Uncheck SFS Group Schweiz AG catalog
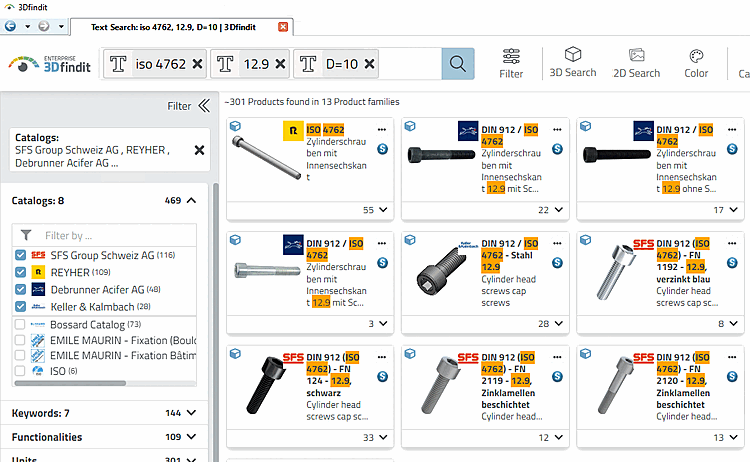750x462 pixels. (x=20, y=255)
